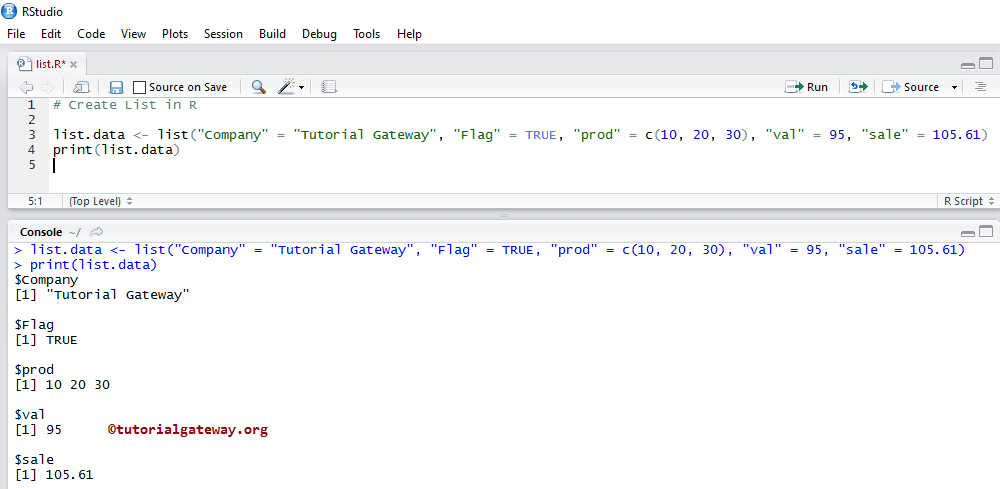Open the Code menu

(91, 34)
